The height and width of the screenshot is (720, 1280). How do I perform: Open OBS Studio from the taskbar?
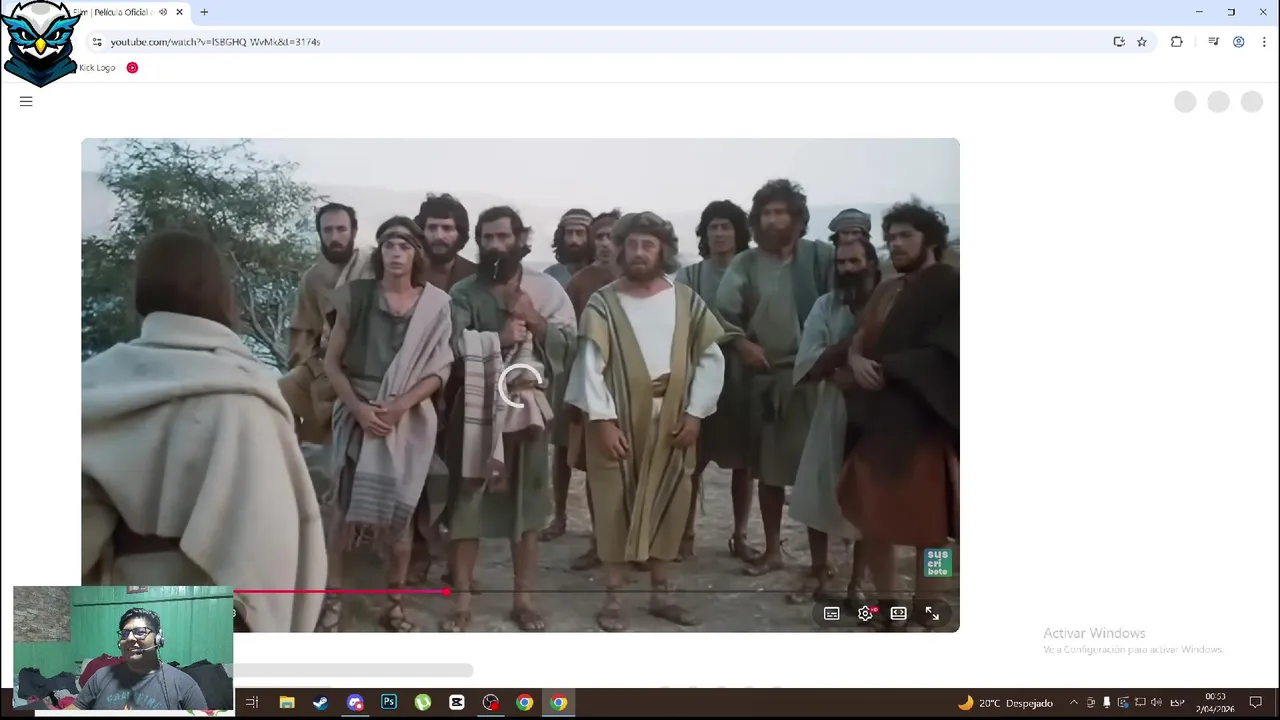(x=490, y=703)
